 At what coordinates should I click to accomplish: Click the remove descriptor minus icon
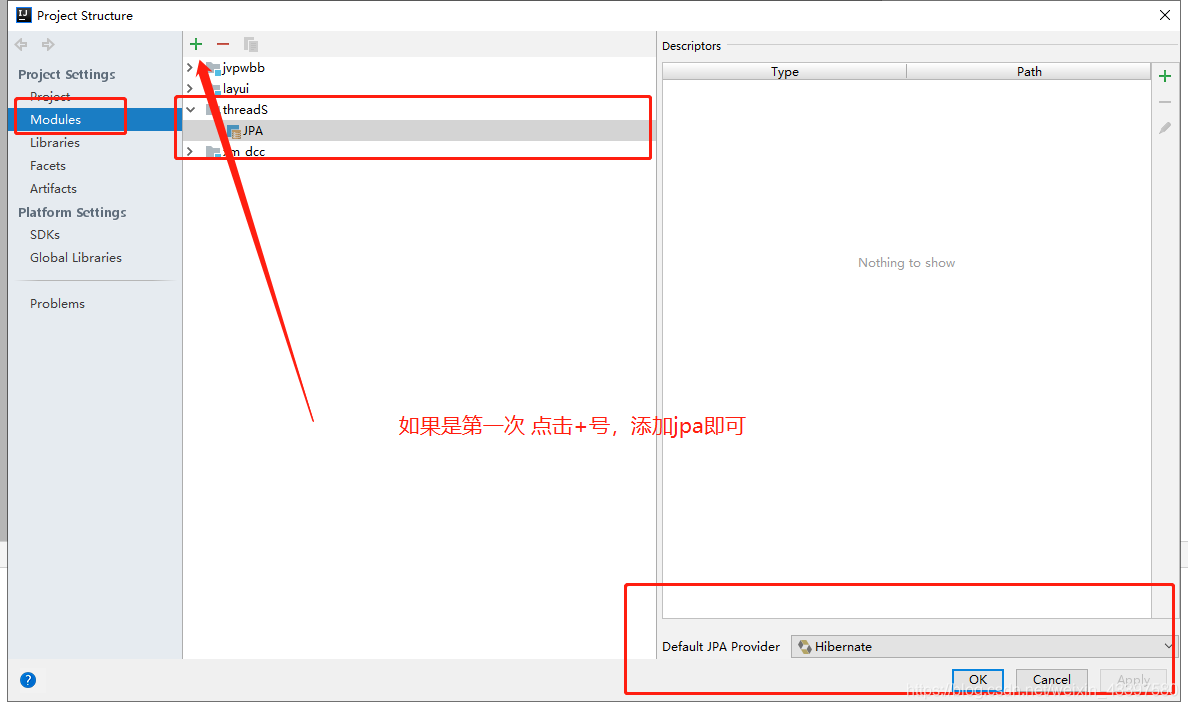pyautogui.click(x=1165, y=102)
